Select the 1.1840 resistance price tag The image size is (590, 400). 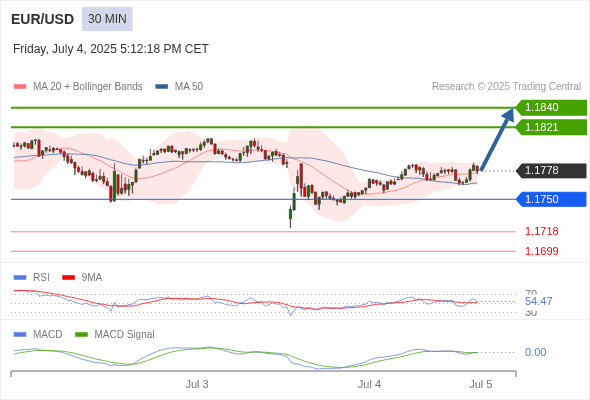pos(551,108)
